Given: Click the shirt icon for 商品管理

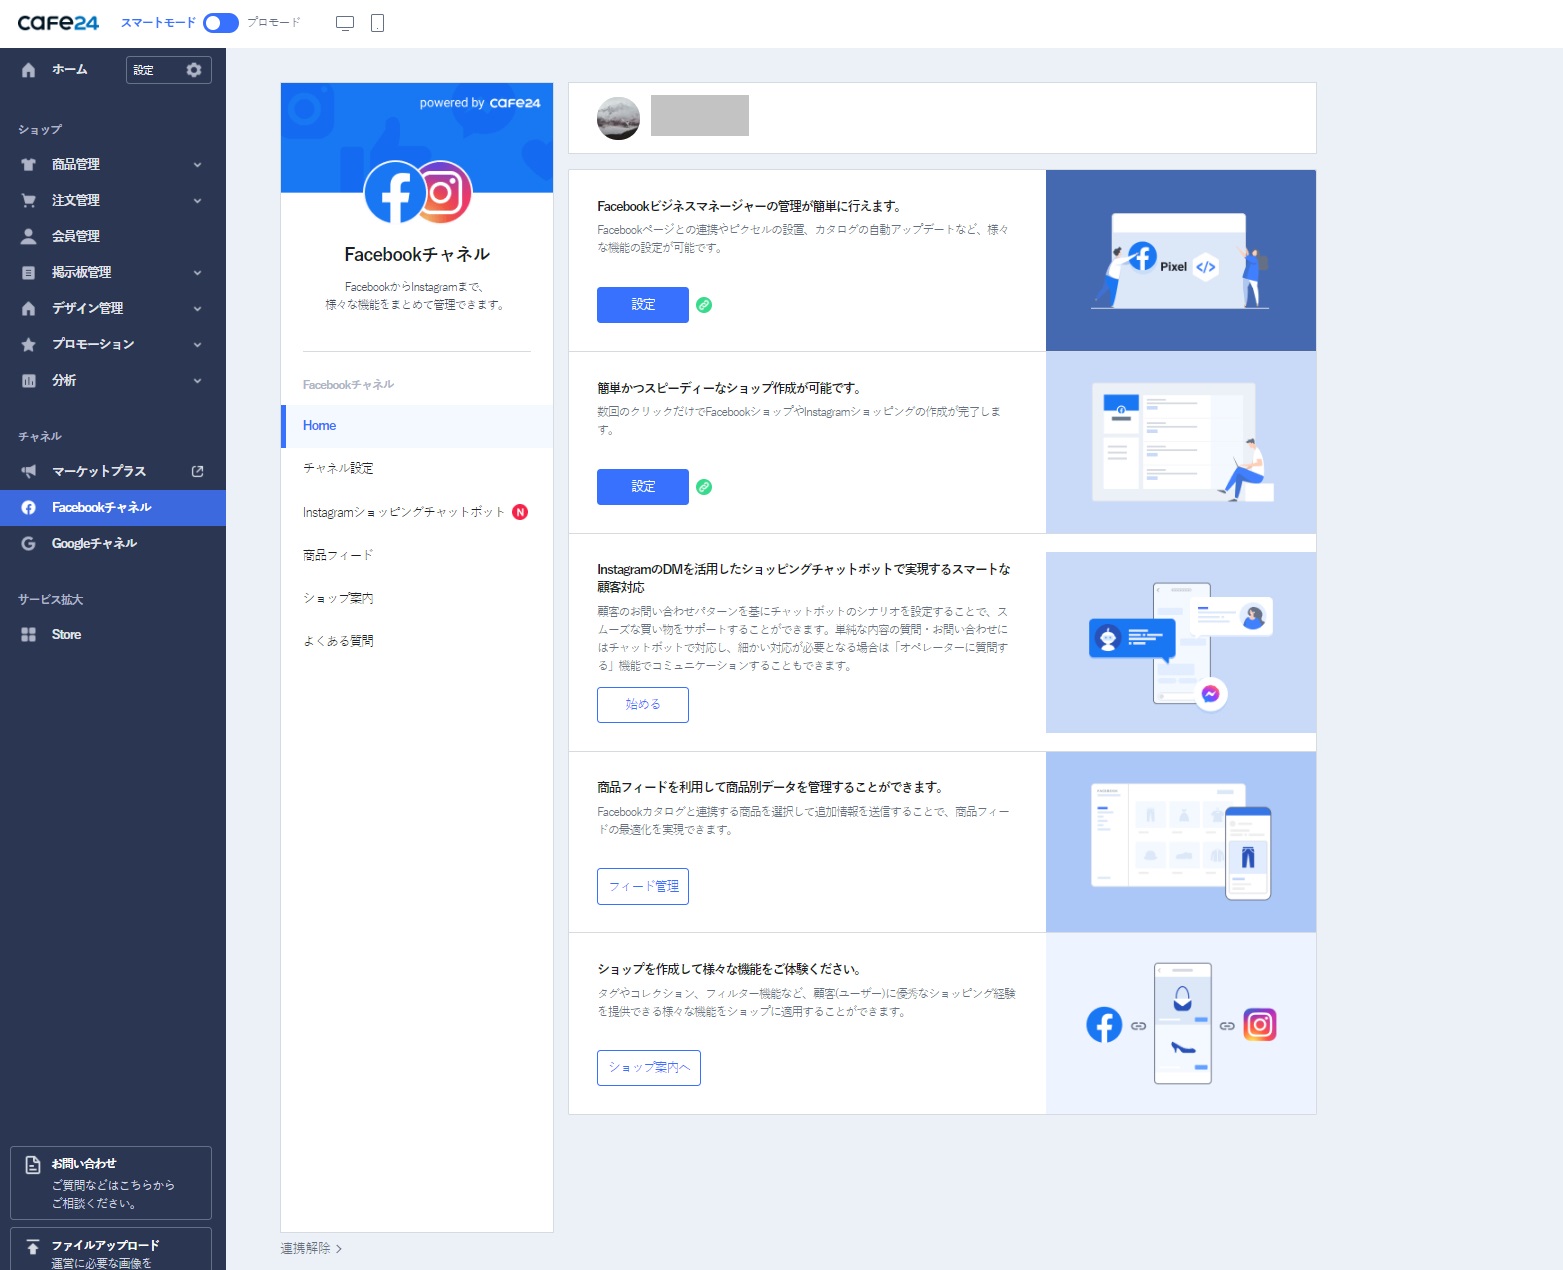Looking at the screenshot, I should point(28,164).
